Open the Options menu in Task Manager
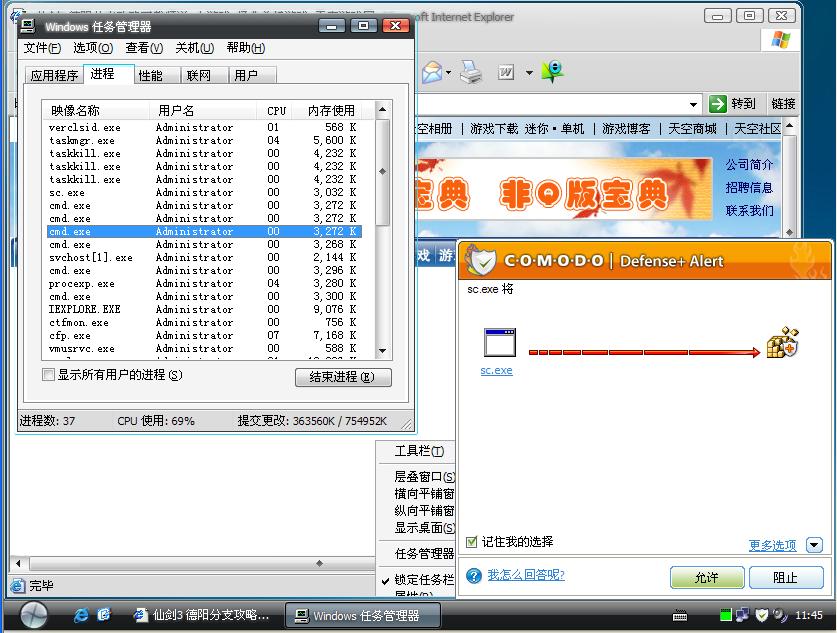Image resolution: width=837 pixels, height=633 pixels. [x=93, y=48]
